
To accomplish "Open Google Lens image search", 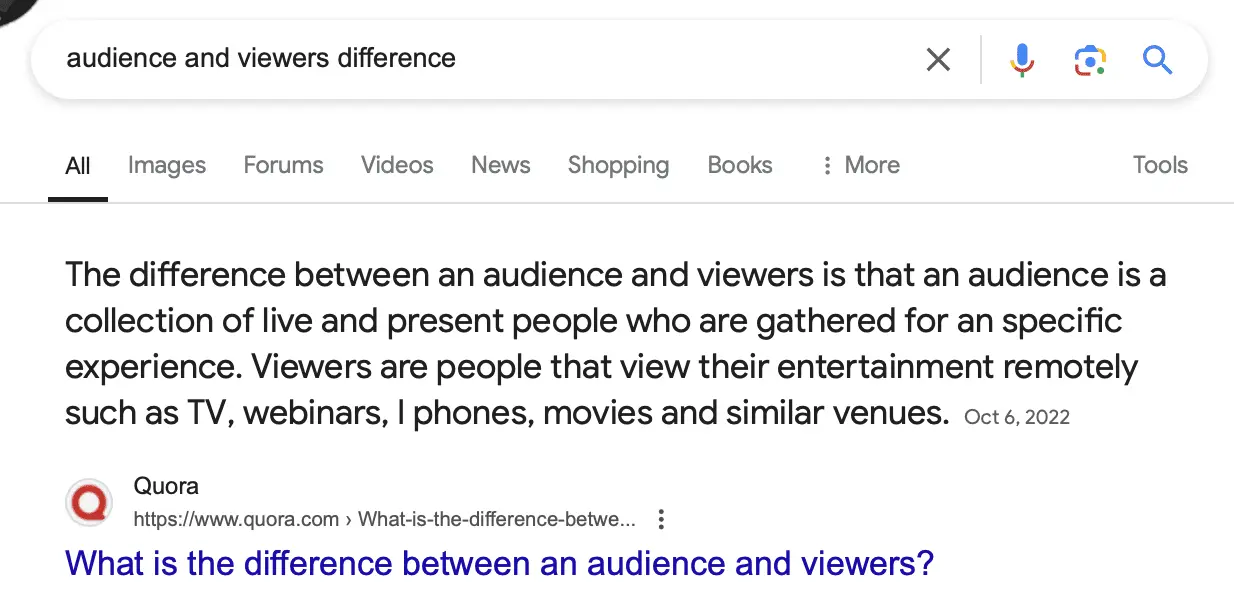I will [1089, 60].
